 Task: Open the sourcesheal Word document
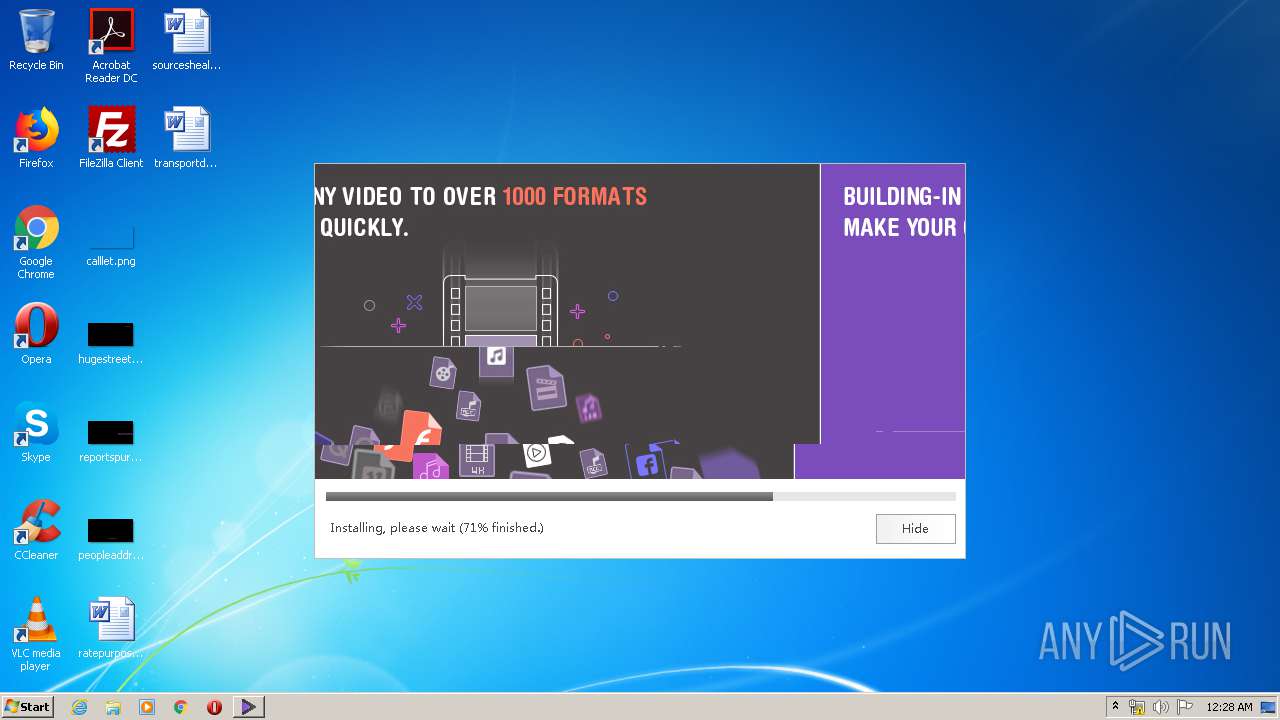click(186, 40)
